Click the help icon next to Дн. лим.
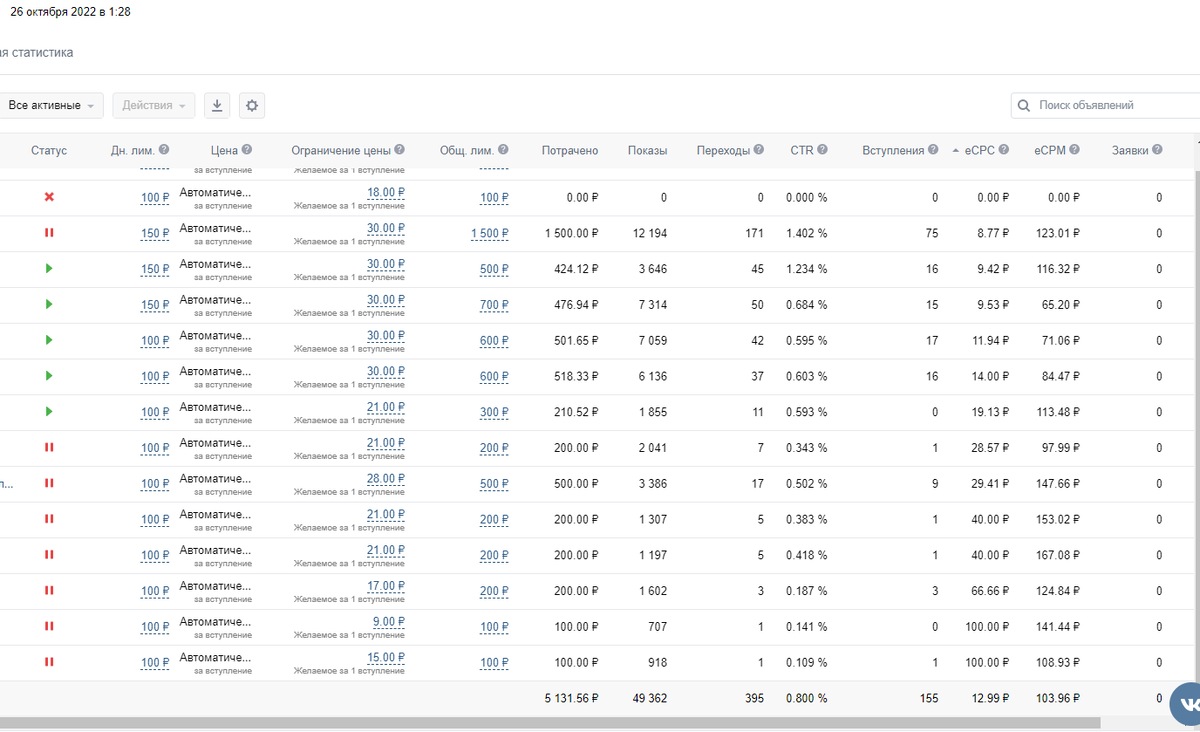 tap(164, 150)
